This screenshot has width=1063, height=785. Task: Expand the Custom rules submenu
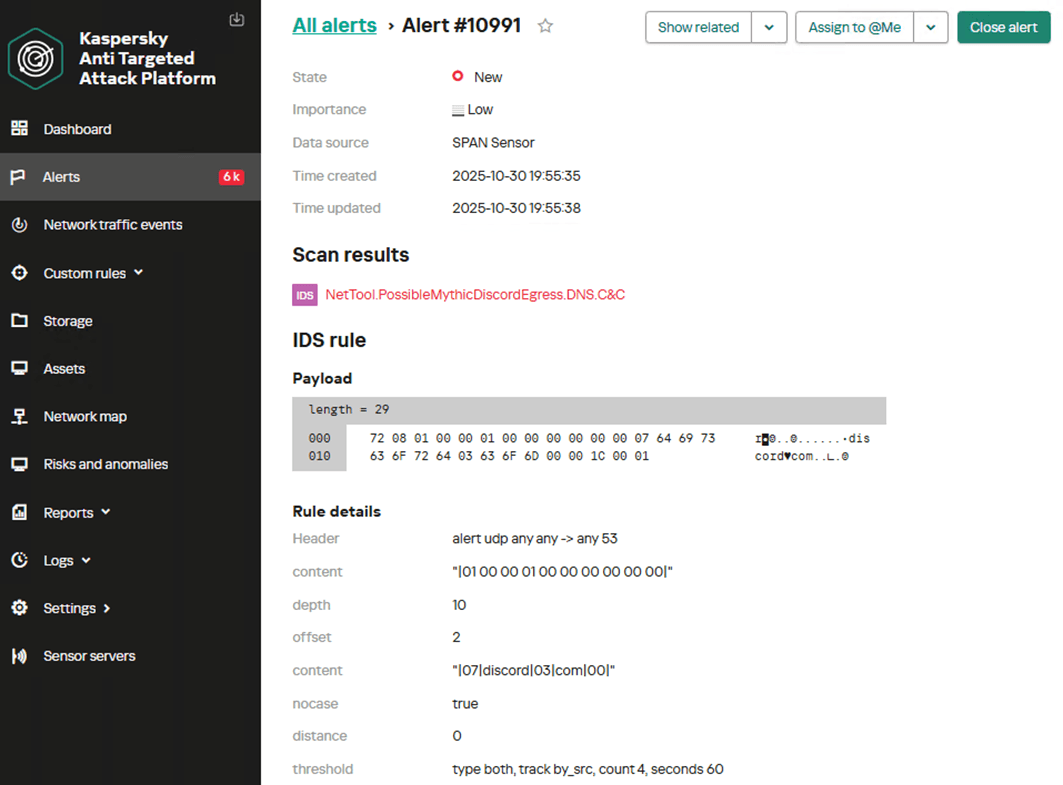coord(139,272)
